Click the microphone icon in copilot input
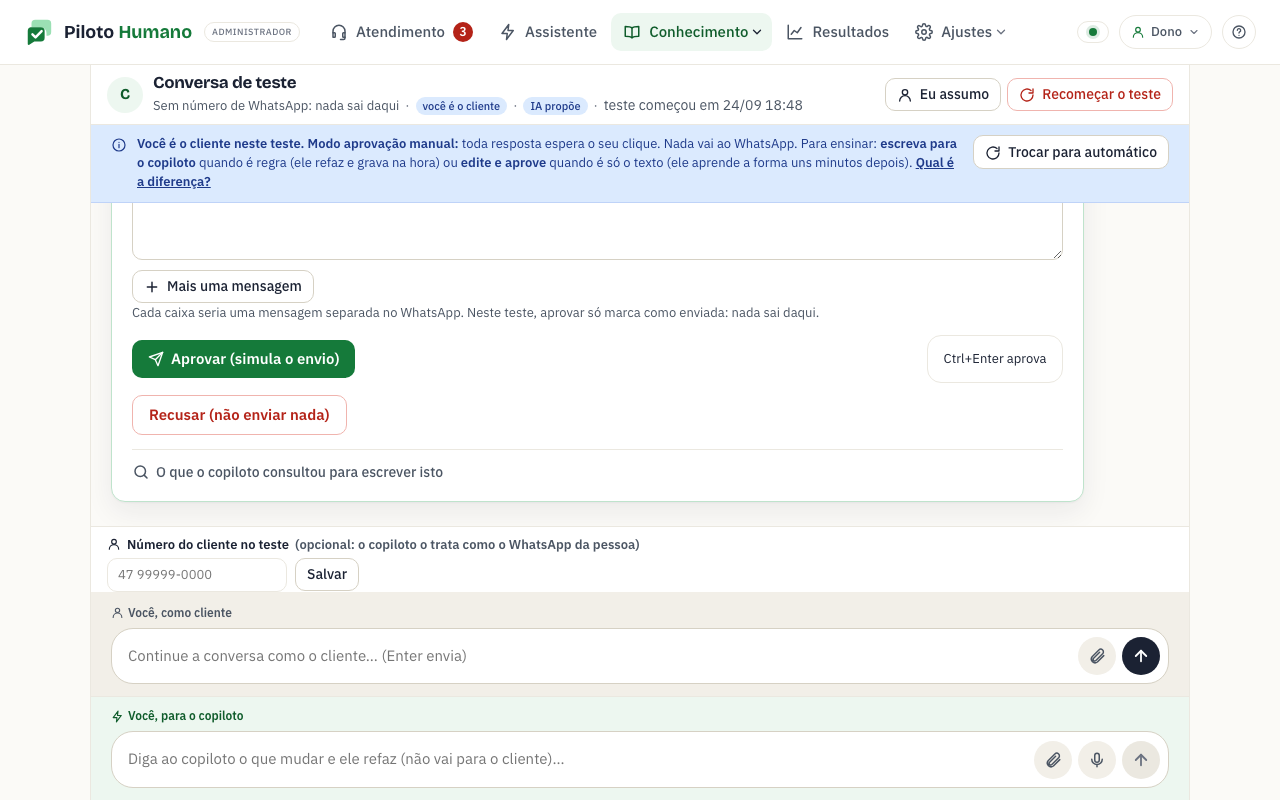Viewport: 1280px width, 800px height. 1097,760
